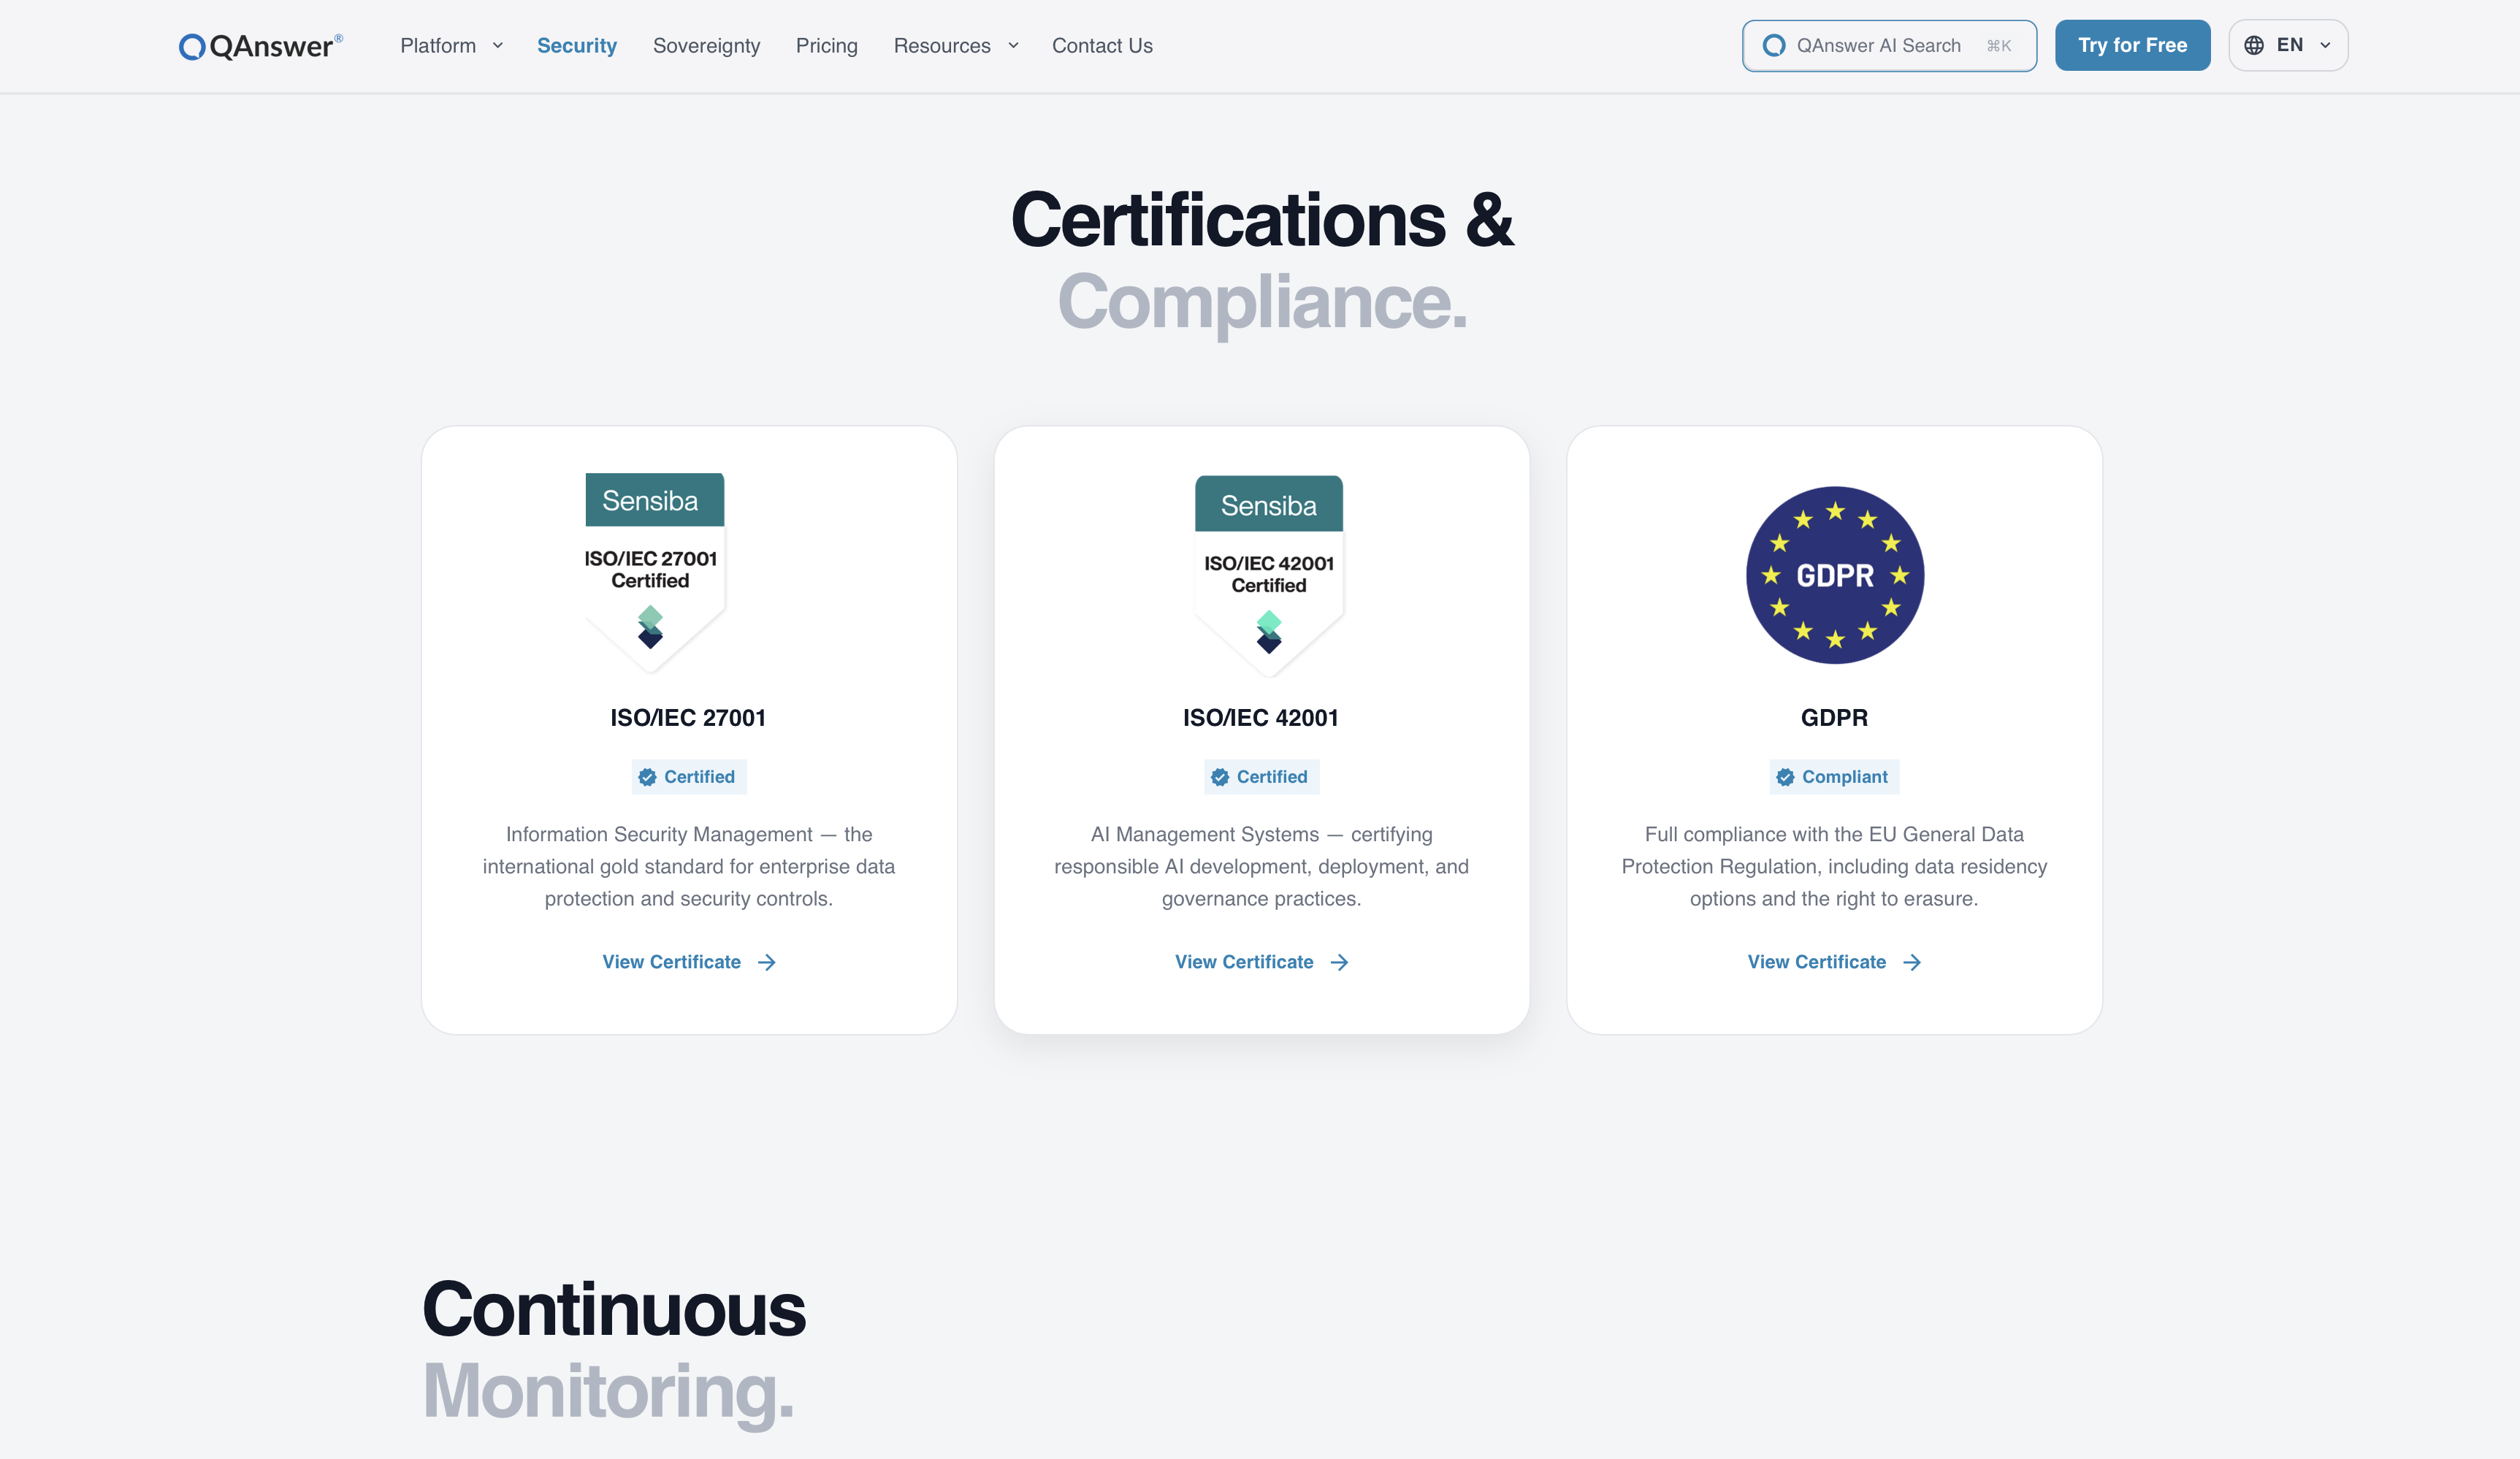Select the Security navigation item
The height and width of the screenshot is (1459, 2520).
577,45
